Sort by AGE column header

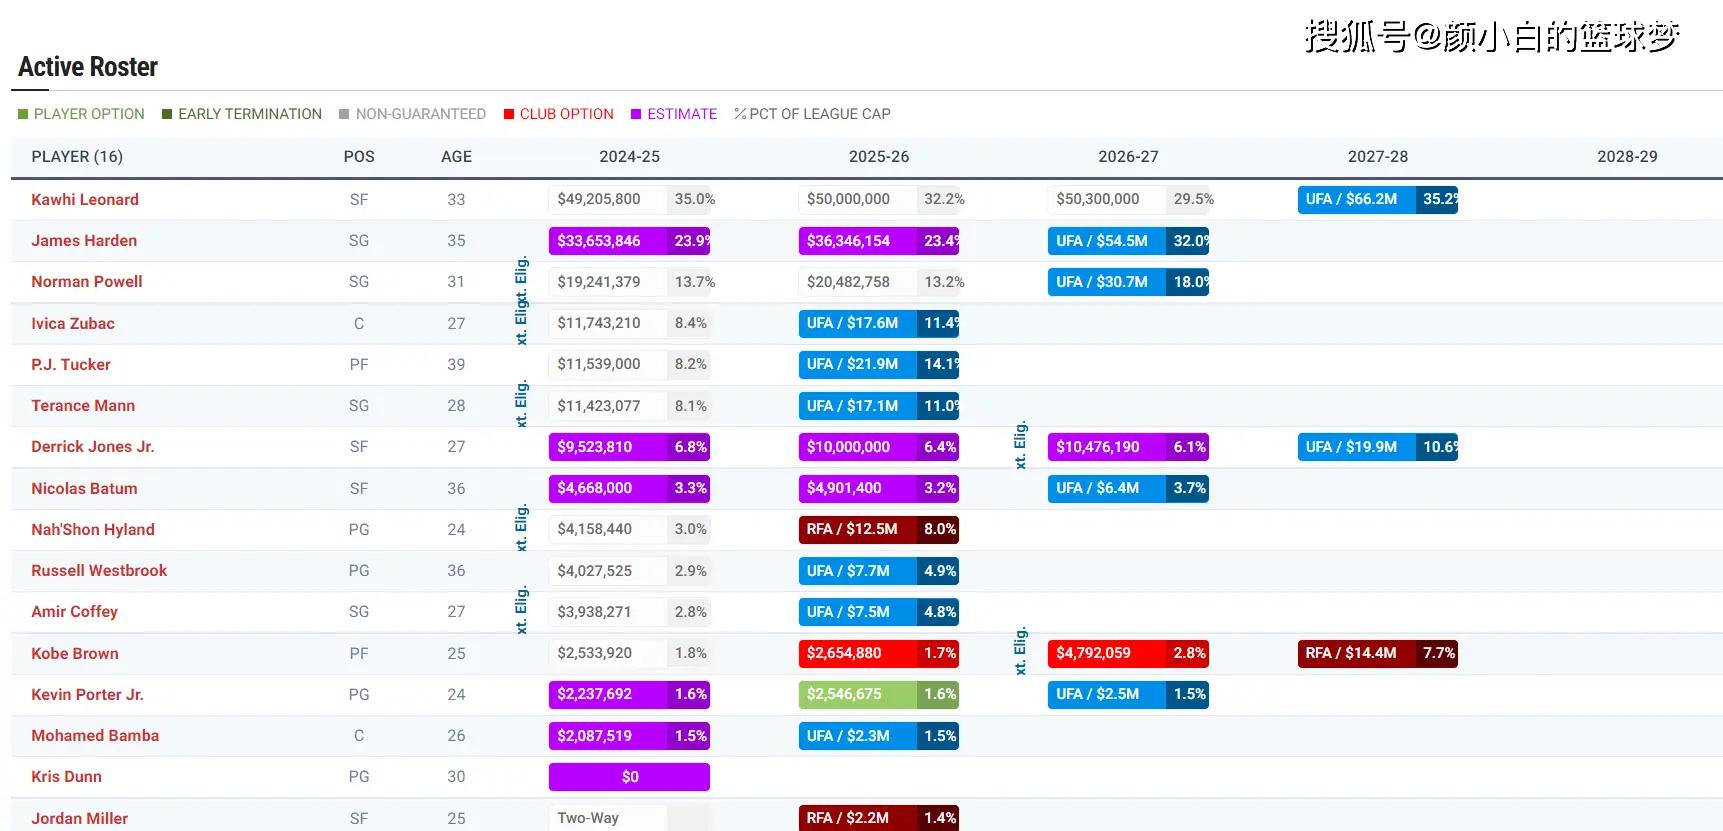tap(456, 156)
